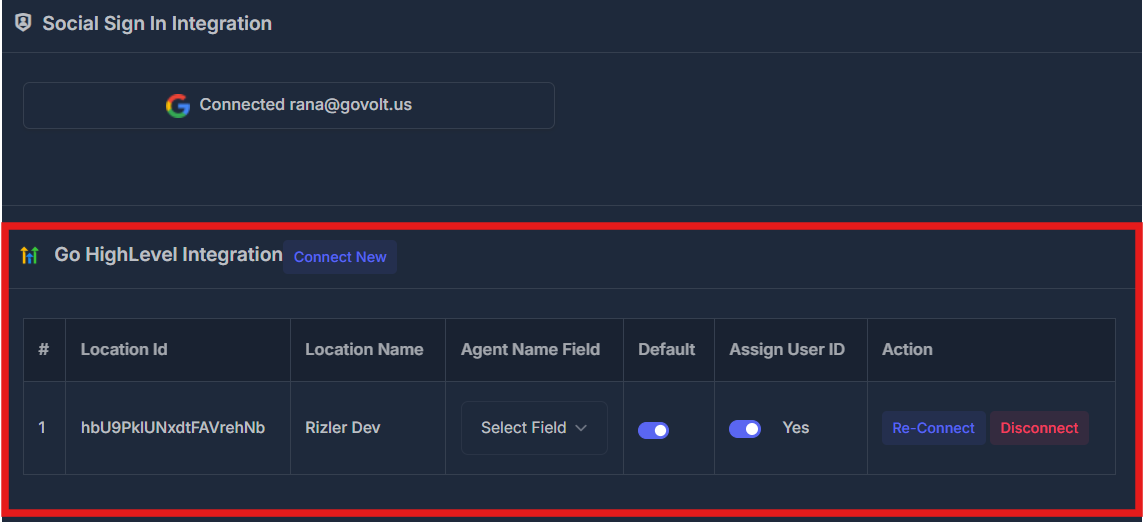Viewport: 1143px width, 522px height.
Task: Click the Social Sign In shield icon
Action: [x=23, y=23]
